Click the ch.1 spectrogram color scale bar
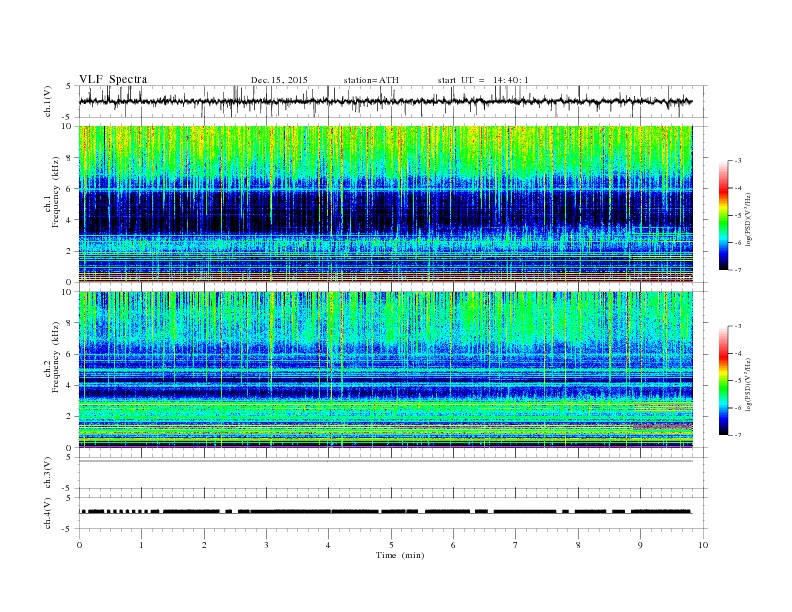This screenshot has height=612, width=792. point(723,215)
